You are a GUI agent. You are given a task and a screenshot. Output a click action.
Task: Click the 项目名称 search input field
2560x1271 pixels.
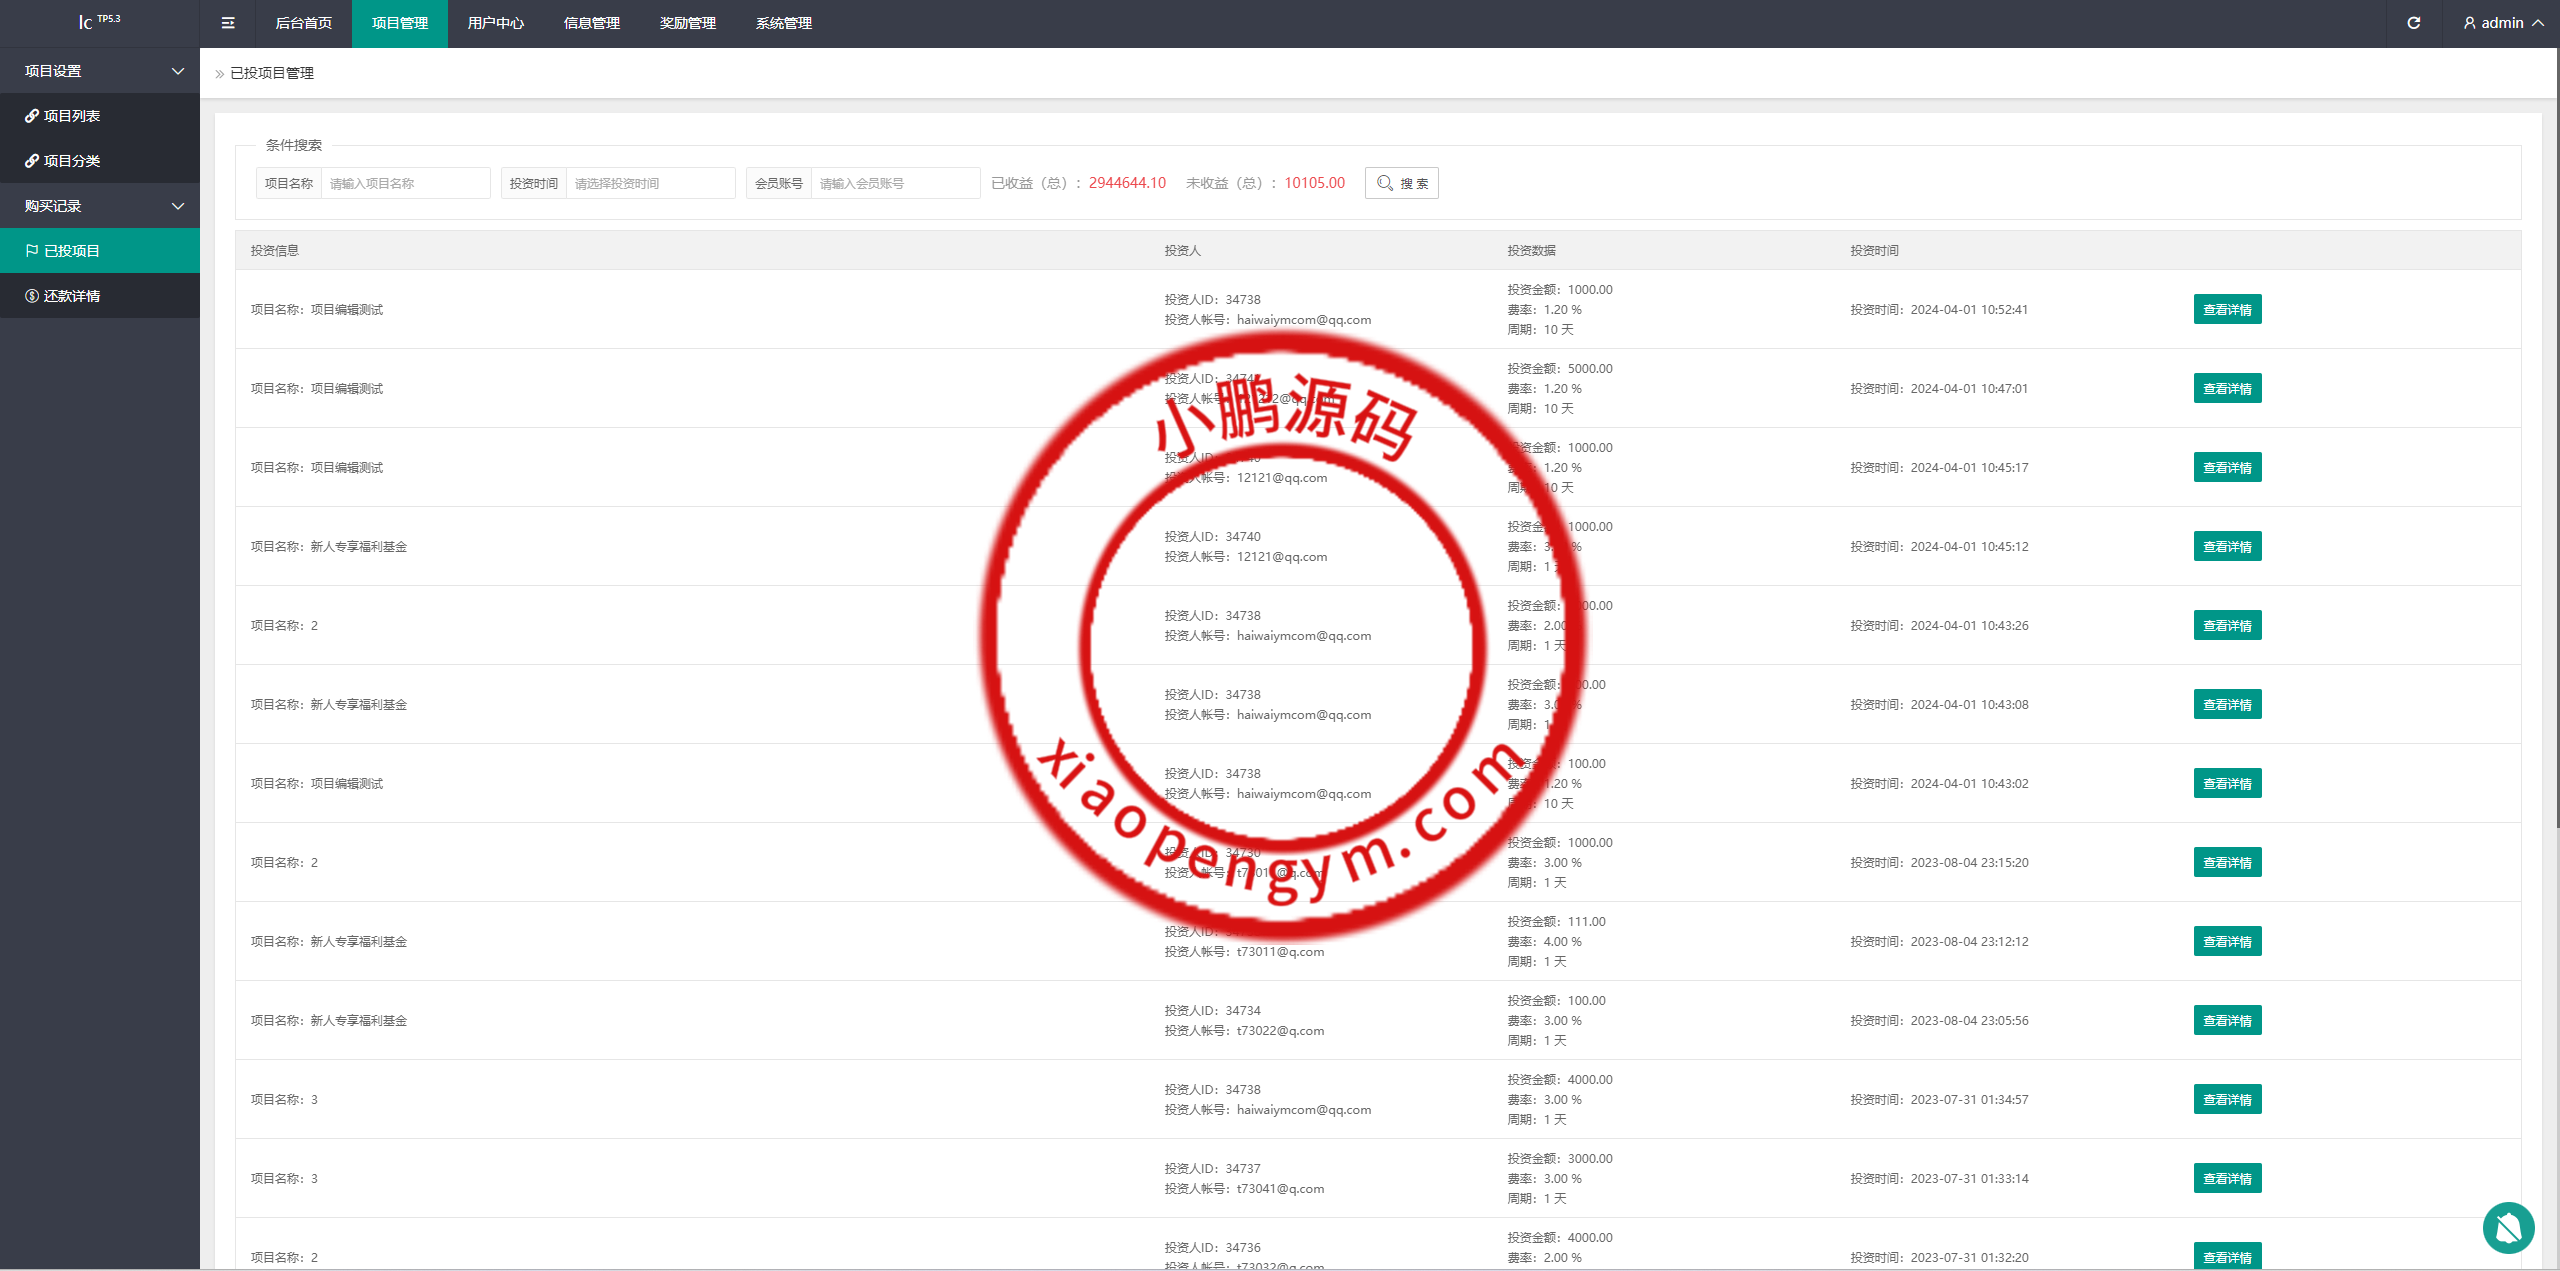coord(405,183)
